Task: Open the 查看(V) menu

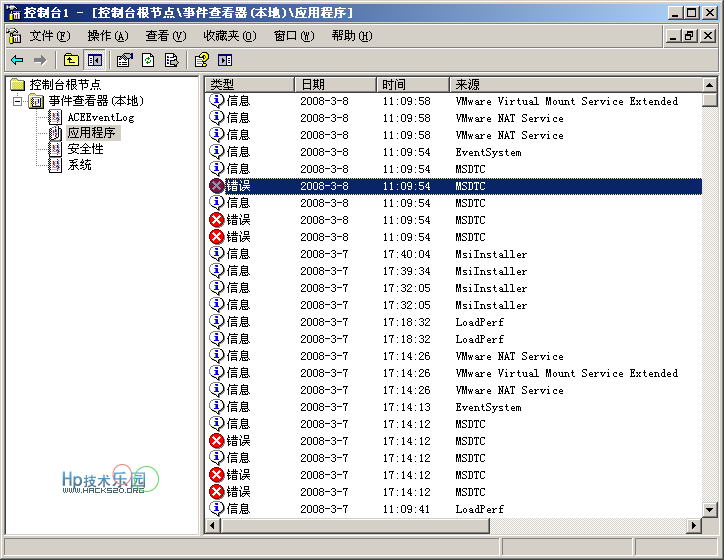Action: coord(166,36)
